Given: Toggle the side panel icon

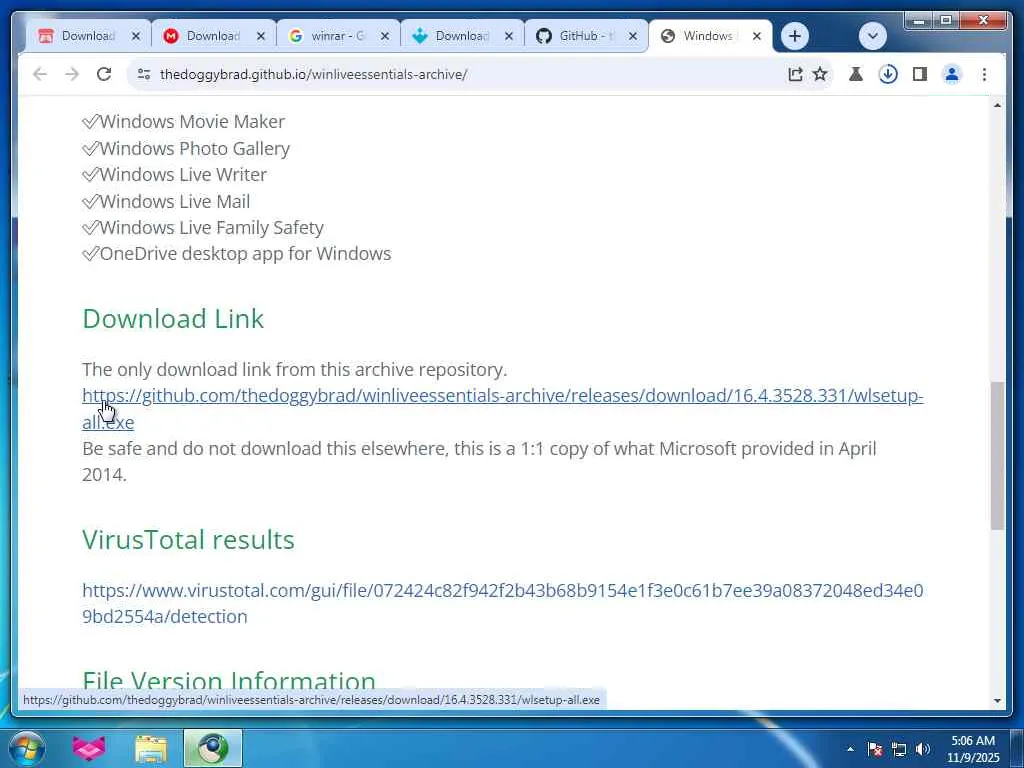Looking at the screenshot, I should coord(920,74).
